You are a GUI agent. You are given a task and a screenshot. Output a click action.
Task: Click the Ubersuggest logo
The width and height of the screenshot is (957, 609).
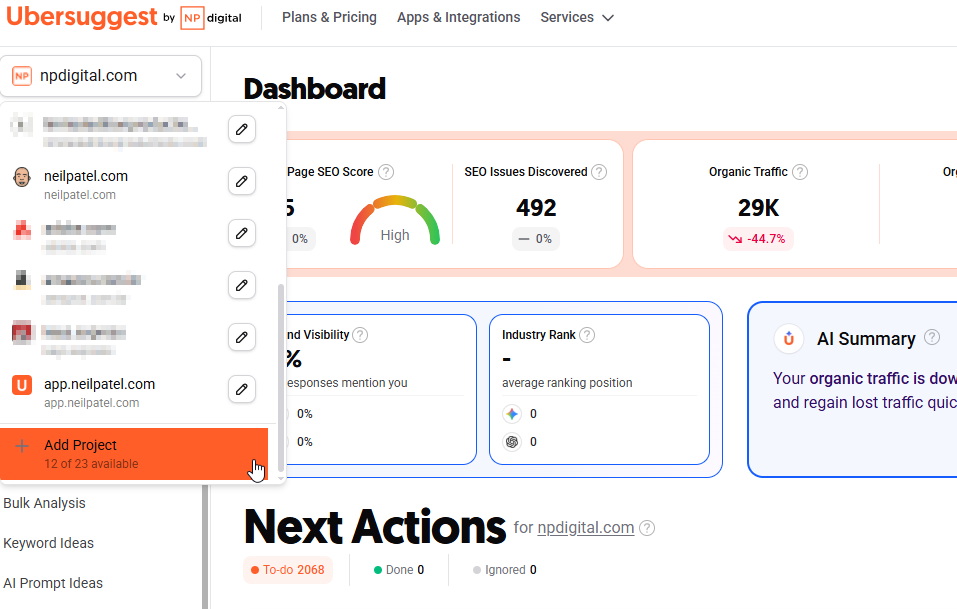point(82,17)
